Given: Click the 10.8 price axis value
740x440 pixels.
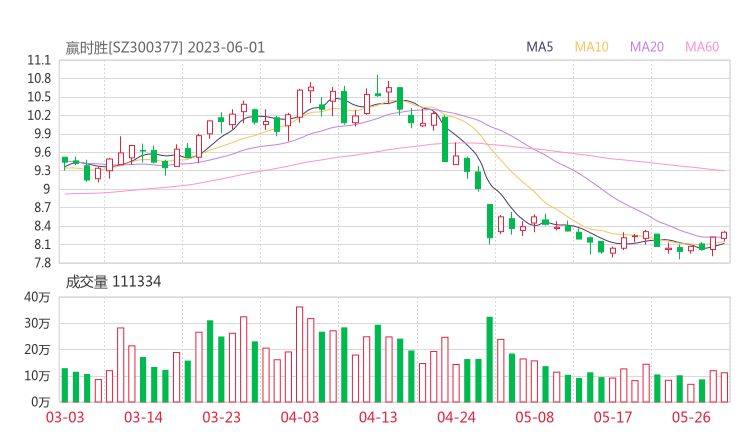Looking at the screenshot, I should pos(39,79).
